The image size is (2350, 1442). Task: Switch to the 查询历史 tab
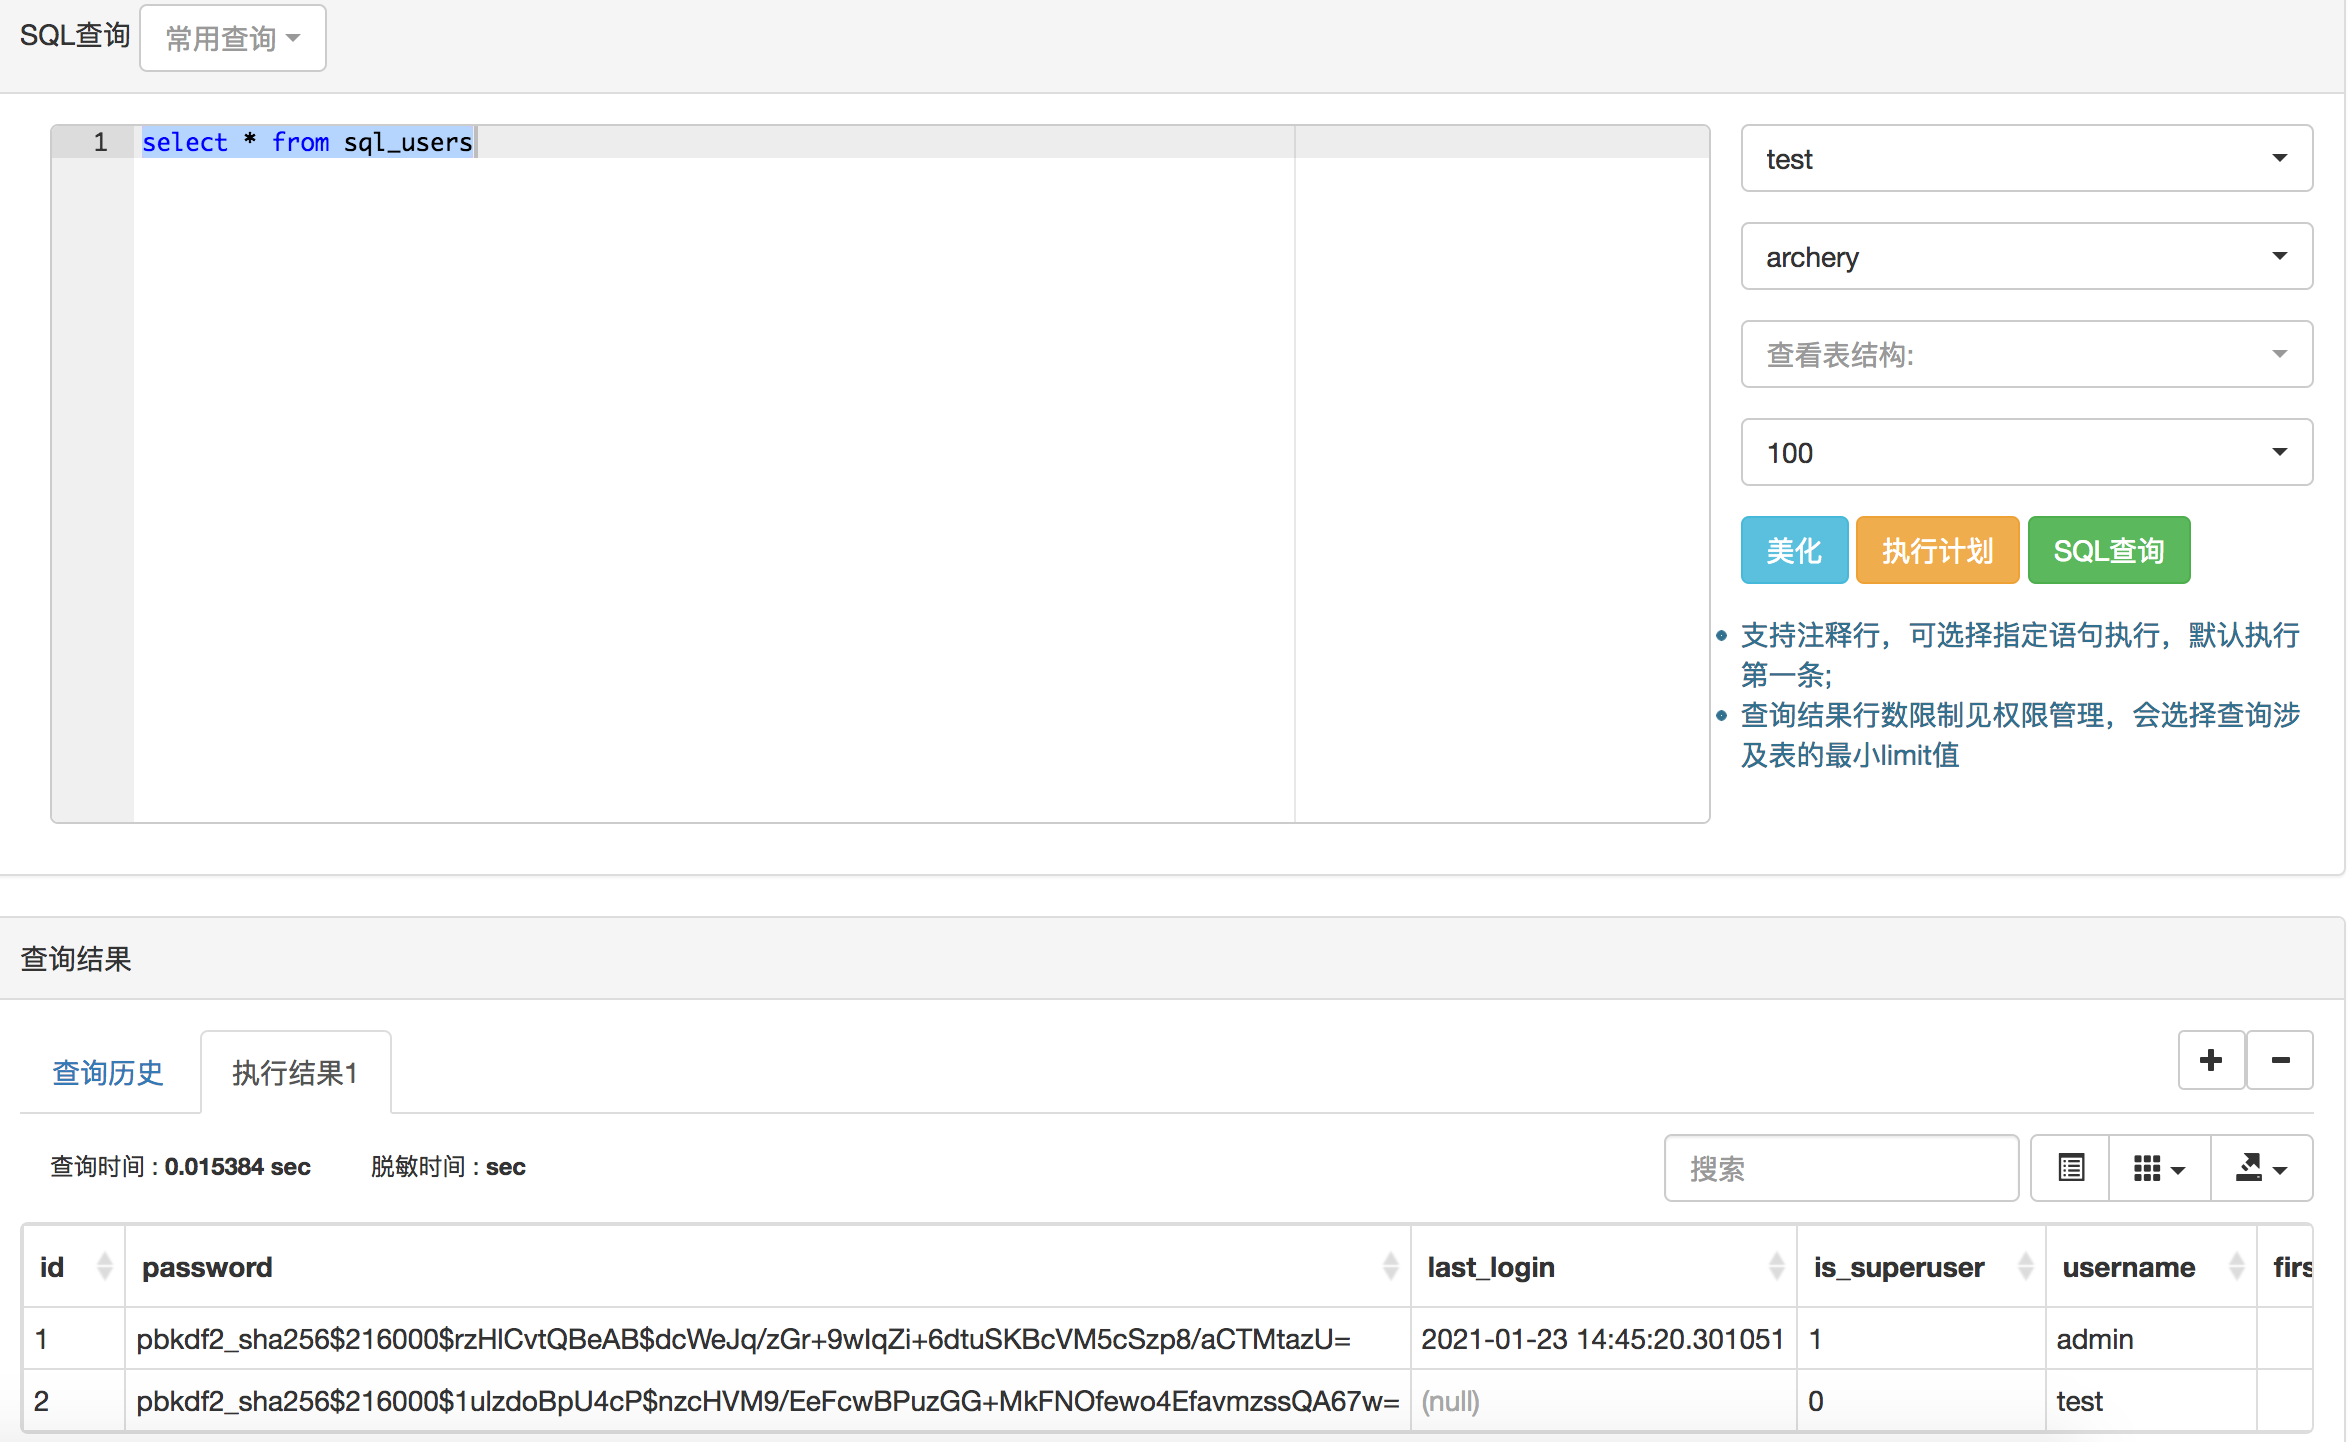coord(108,1072)
